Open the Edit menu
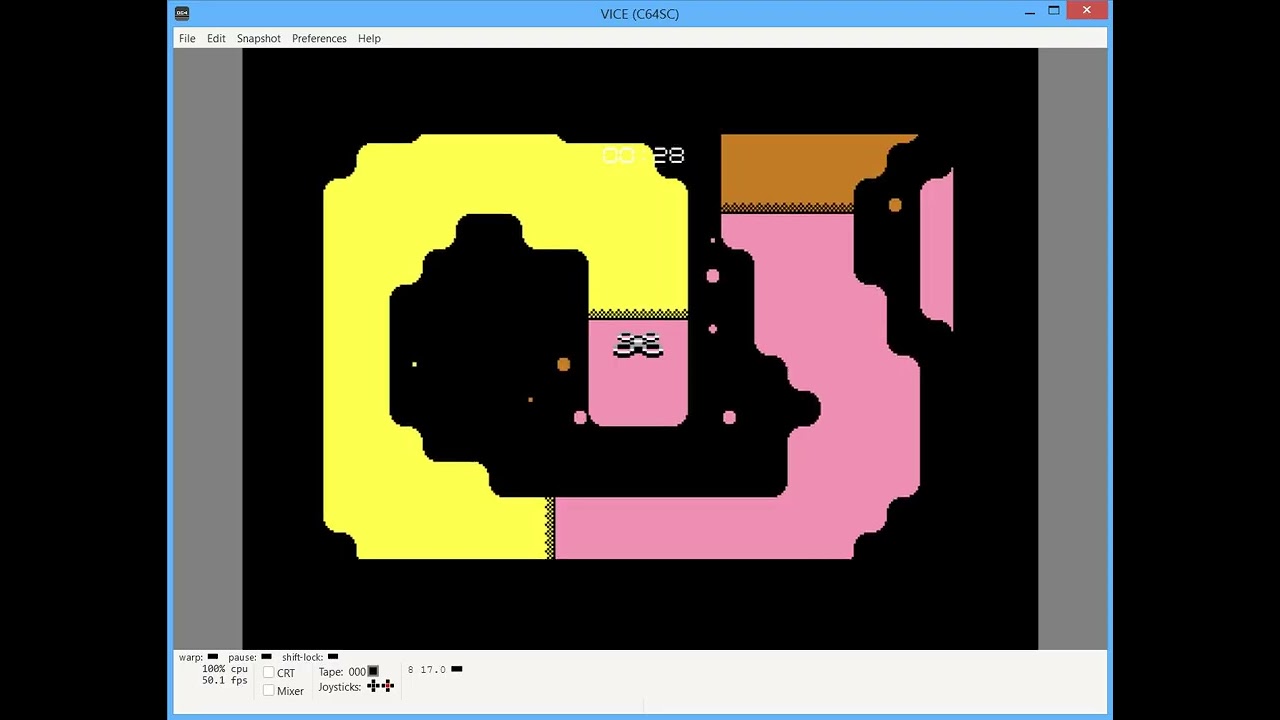 216,38
